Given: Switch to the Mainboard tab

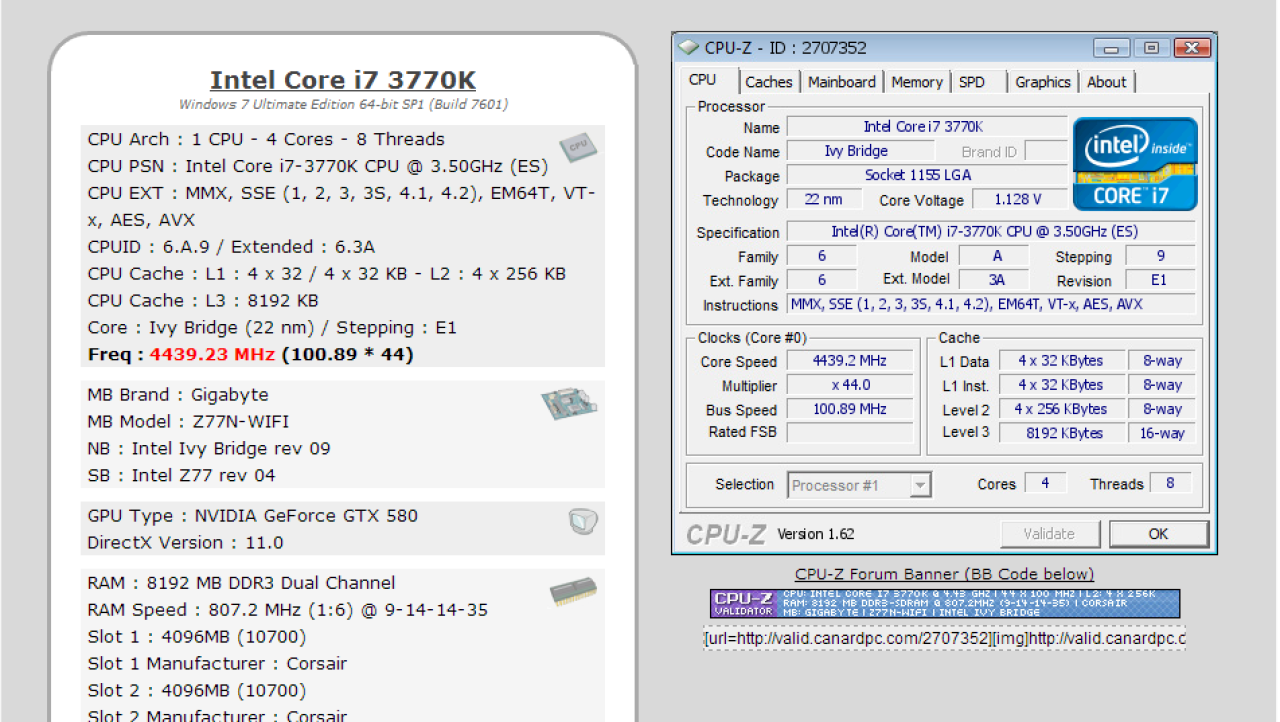Looking at the screenshot, I should 842,82.
